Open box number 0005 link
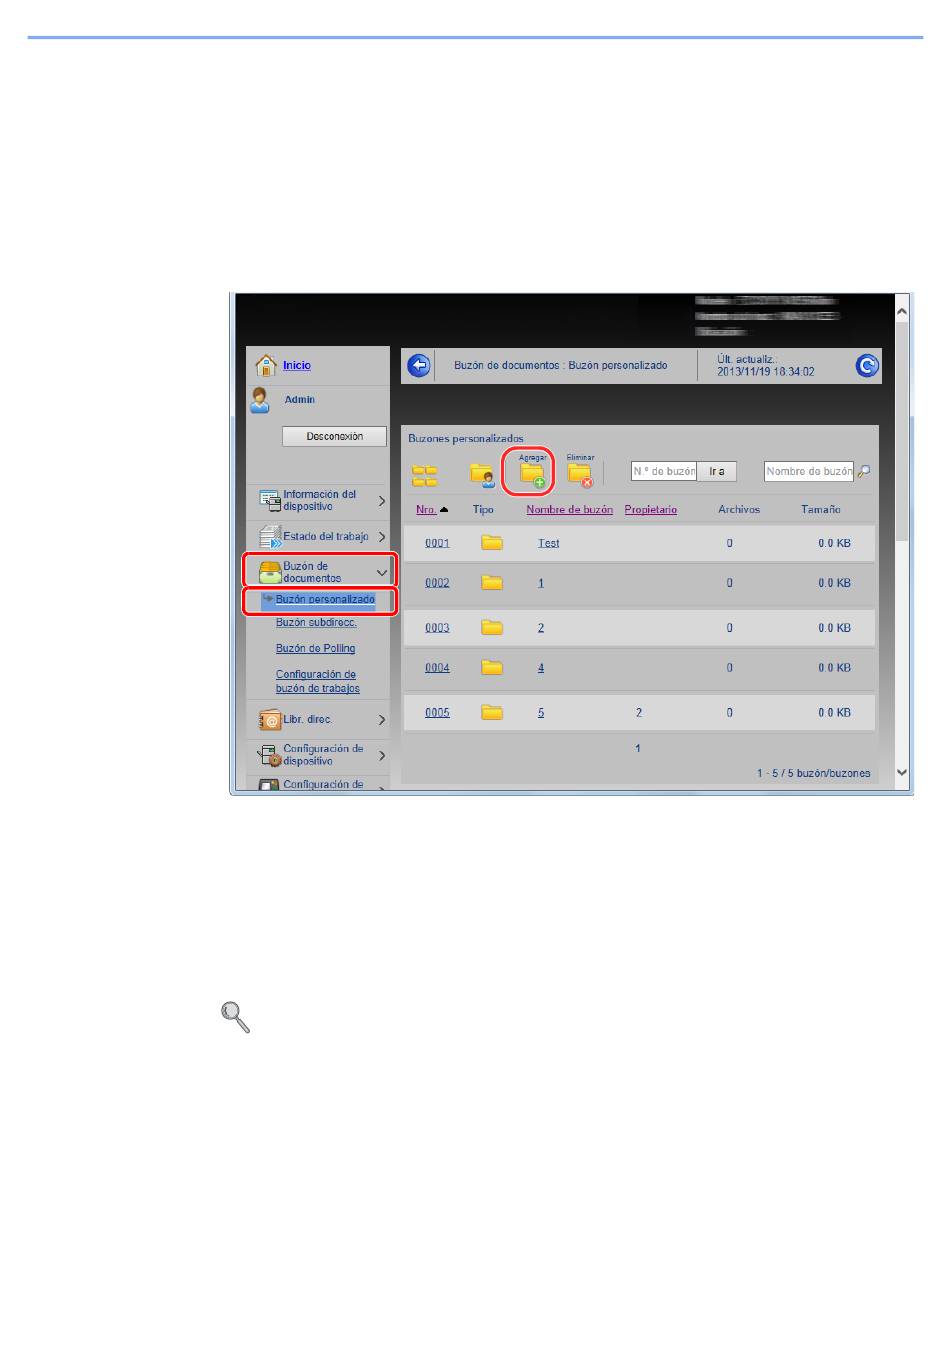The height and width of the screenshot is (1370, 950). (x=437, y=713)
